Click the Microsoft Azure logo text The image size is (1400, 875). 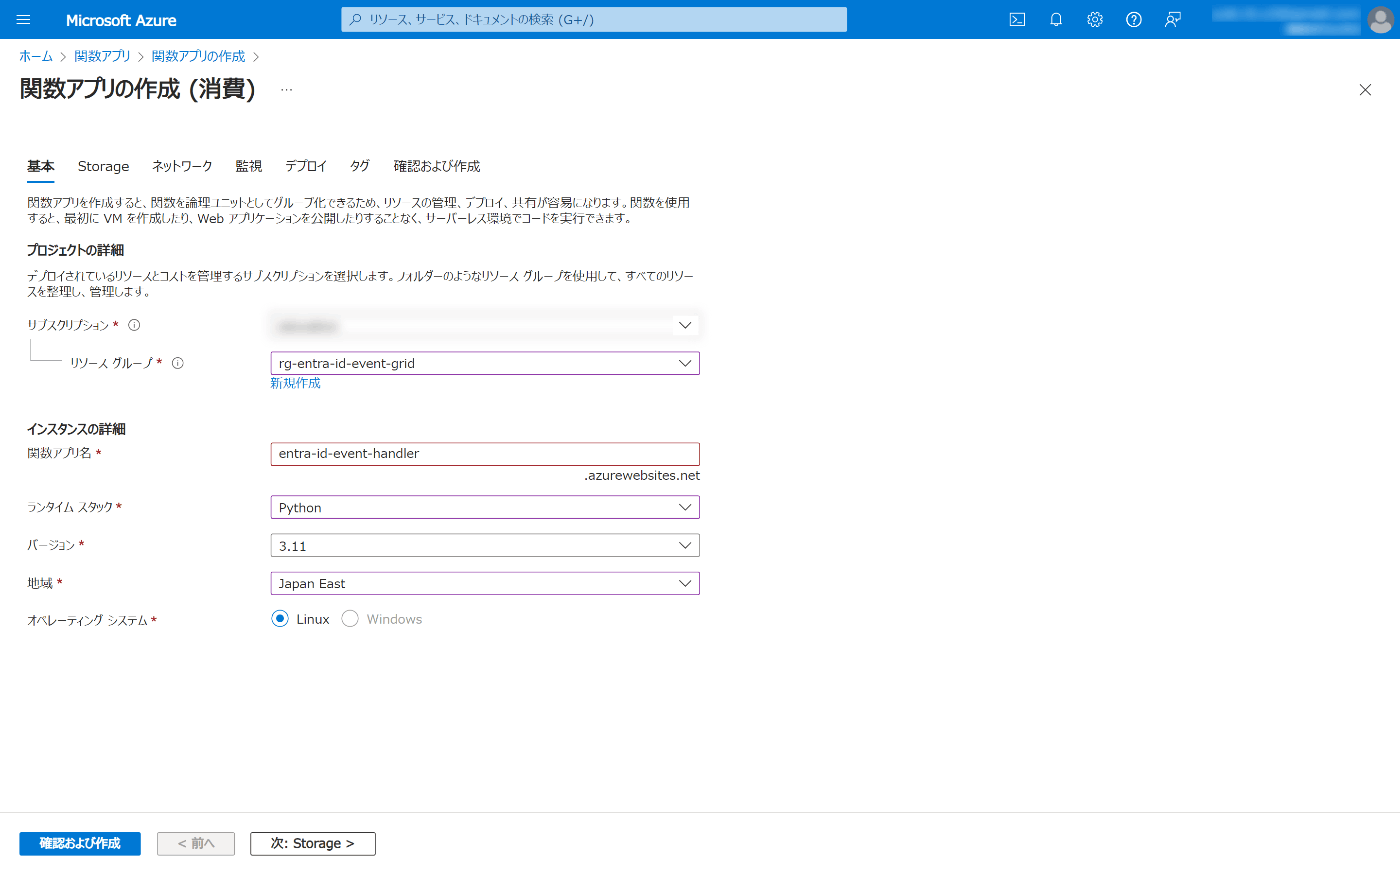(x=121, y=20)
